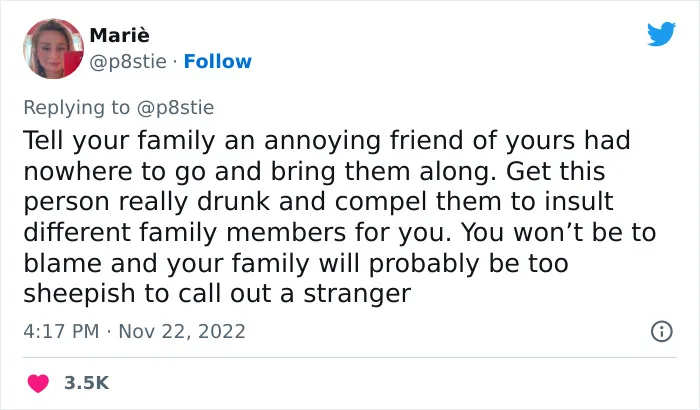Click the tweet line starting 'different family members'
The image size is (700, 410).
coord(339,232)
